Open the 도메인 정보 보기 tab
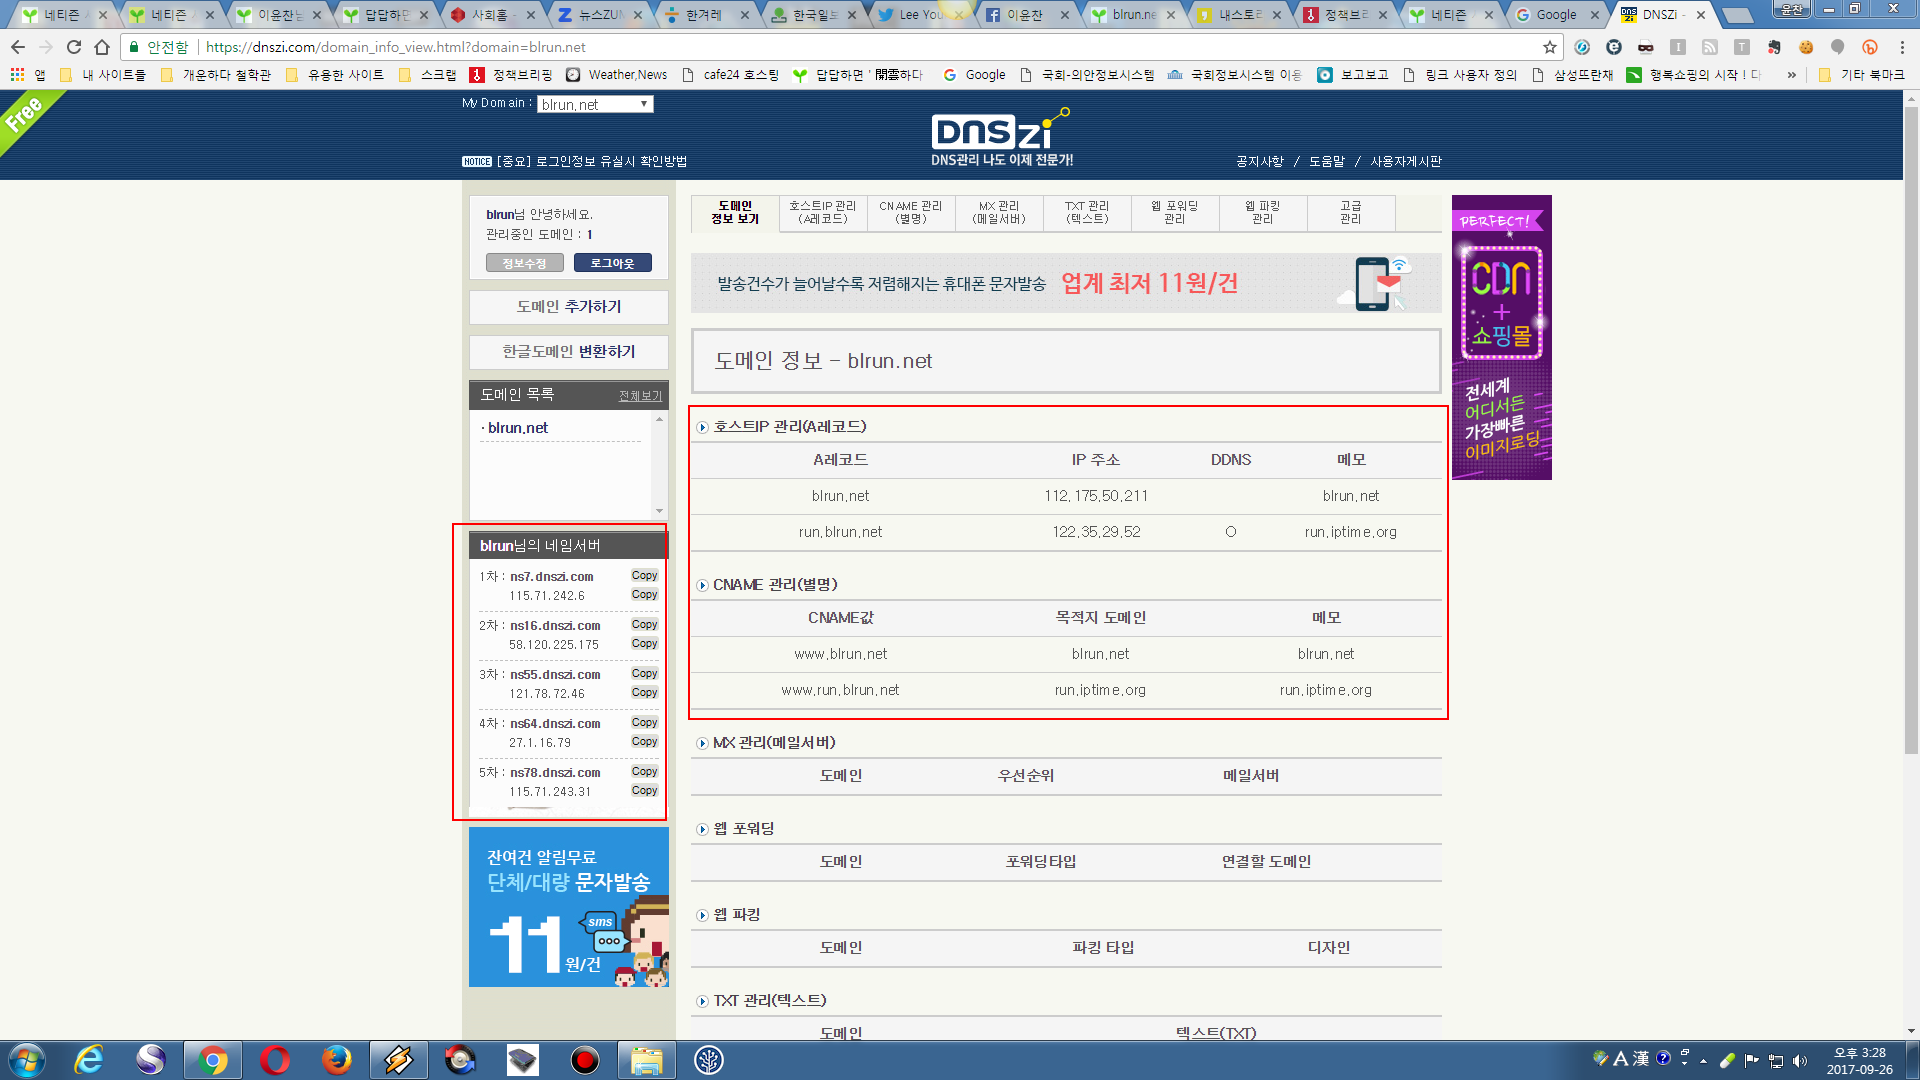Viewport: 1920px width, 1080px height. [735, 213]
